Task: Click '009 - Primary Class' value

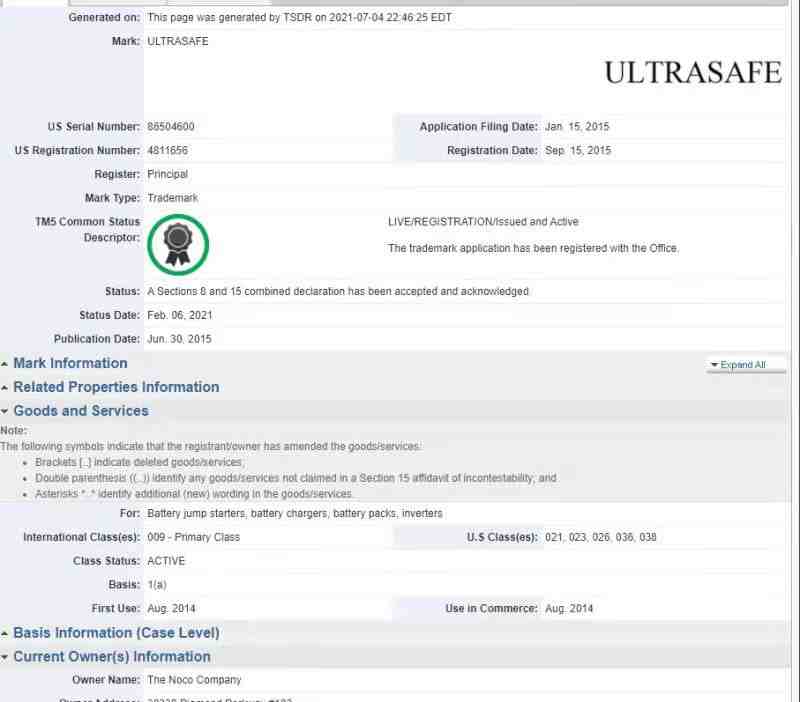Action: coord(193,537)
